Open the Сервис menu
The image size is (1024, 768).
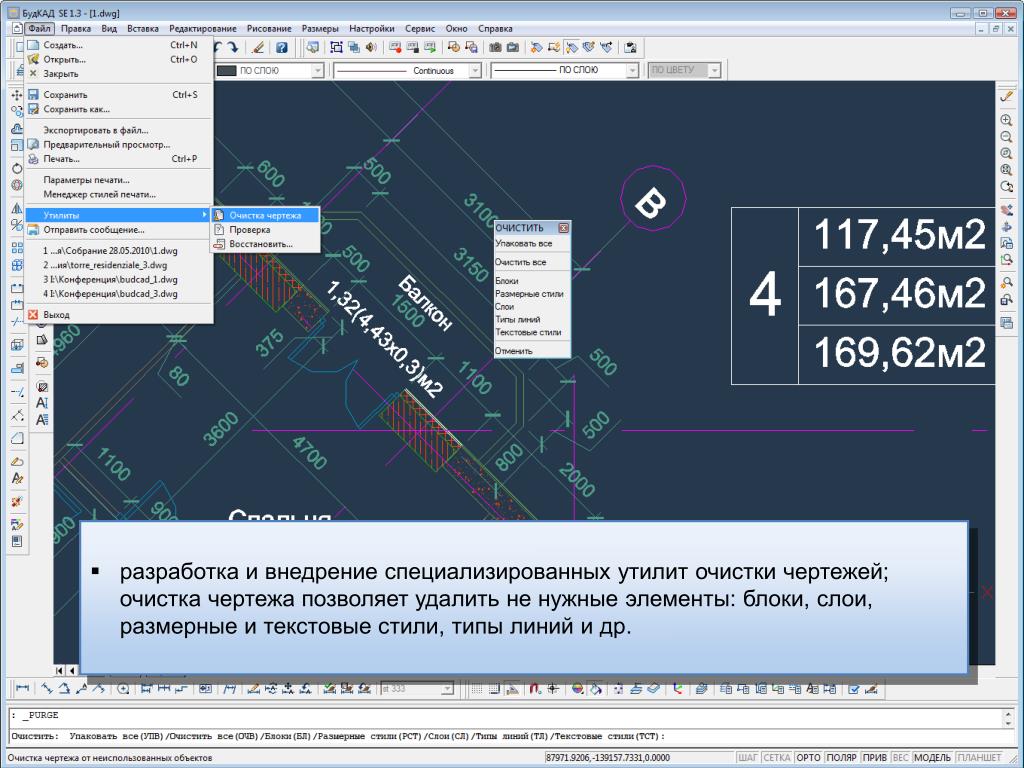tap(420, 29)
